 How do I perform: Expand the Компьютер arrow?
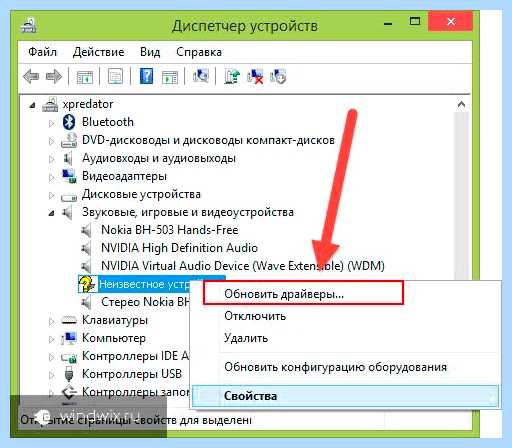pyautogui.click(x=51, y=339)
